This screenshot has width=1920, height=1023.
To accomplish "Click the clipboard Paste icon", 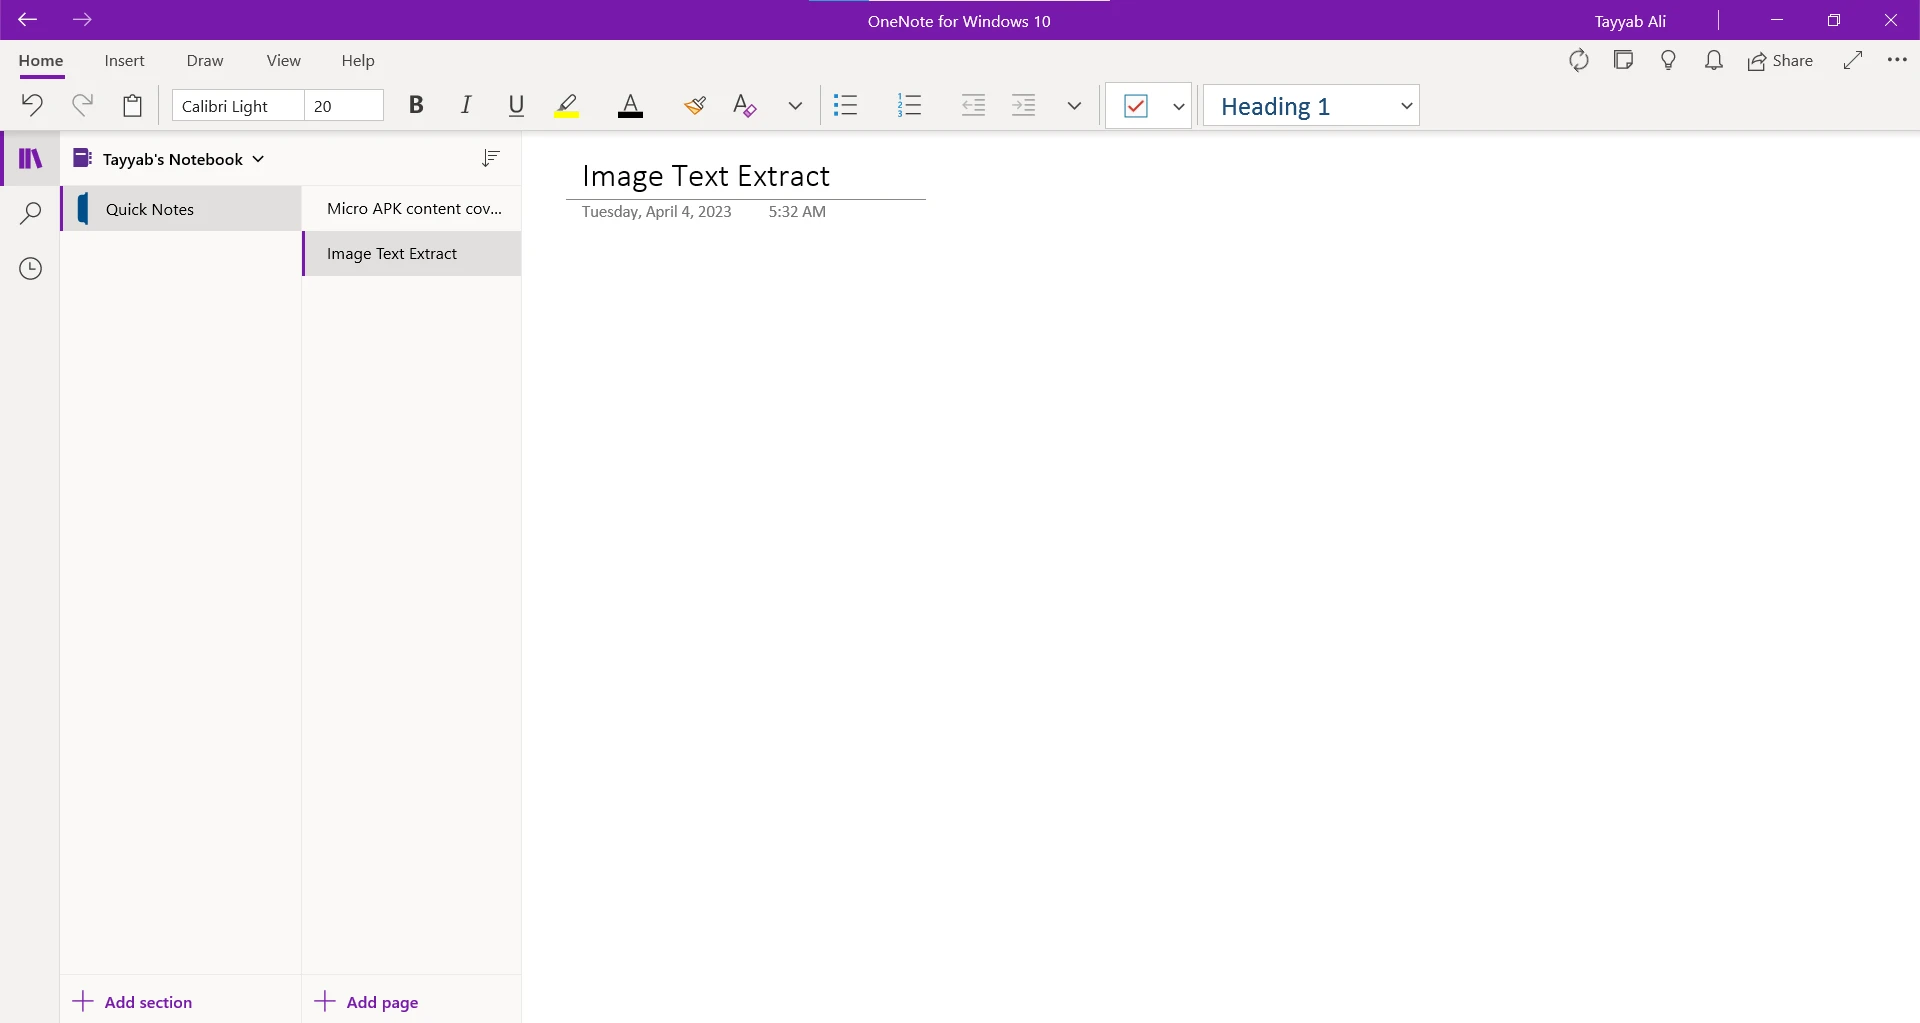I will pos(132,105).
